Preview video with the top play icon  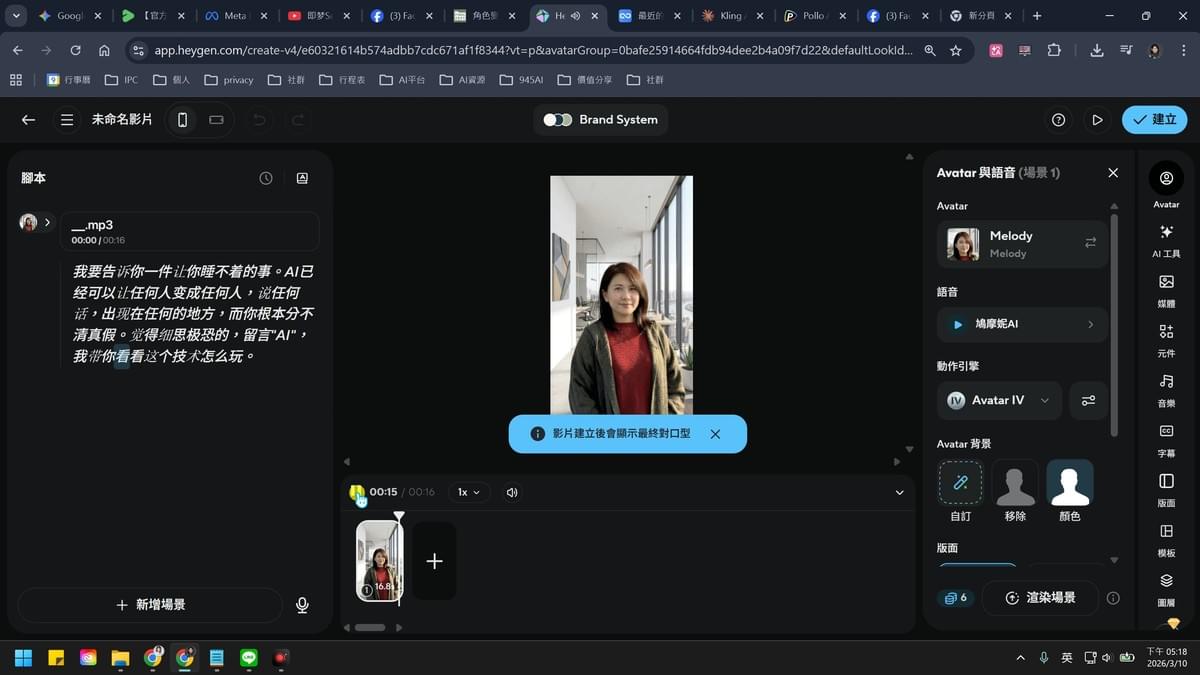pos(1097,120)
